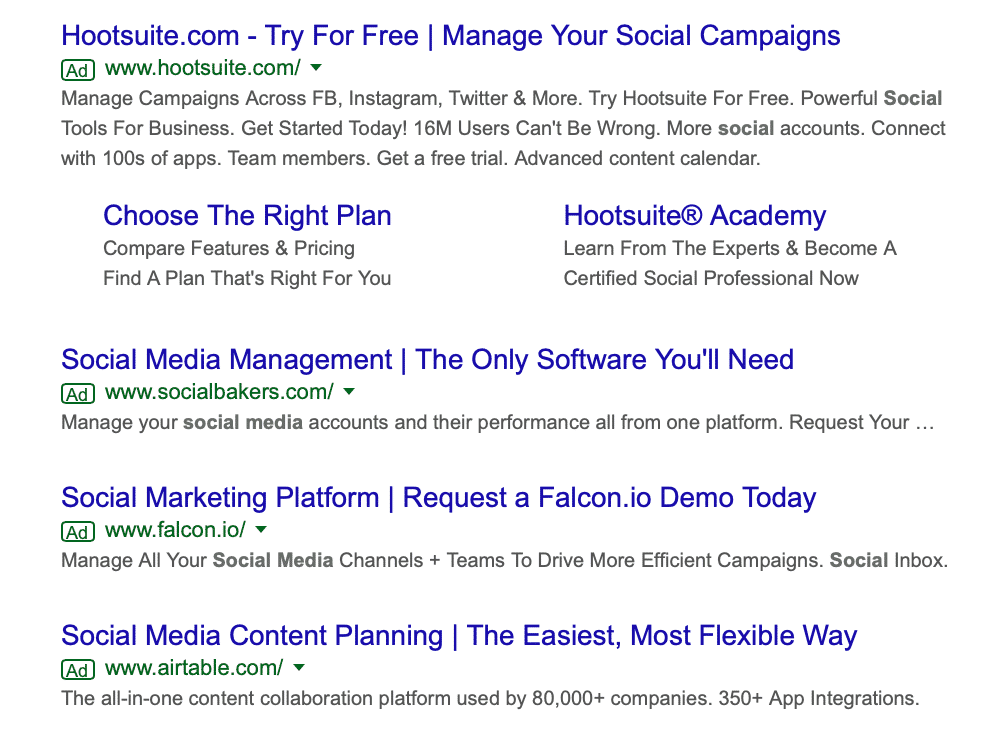Click the Compare Features & Pricing description

point(229,248)
